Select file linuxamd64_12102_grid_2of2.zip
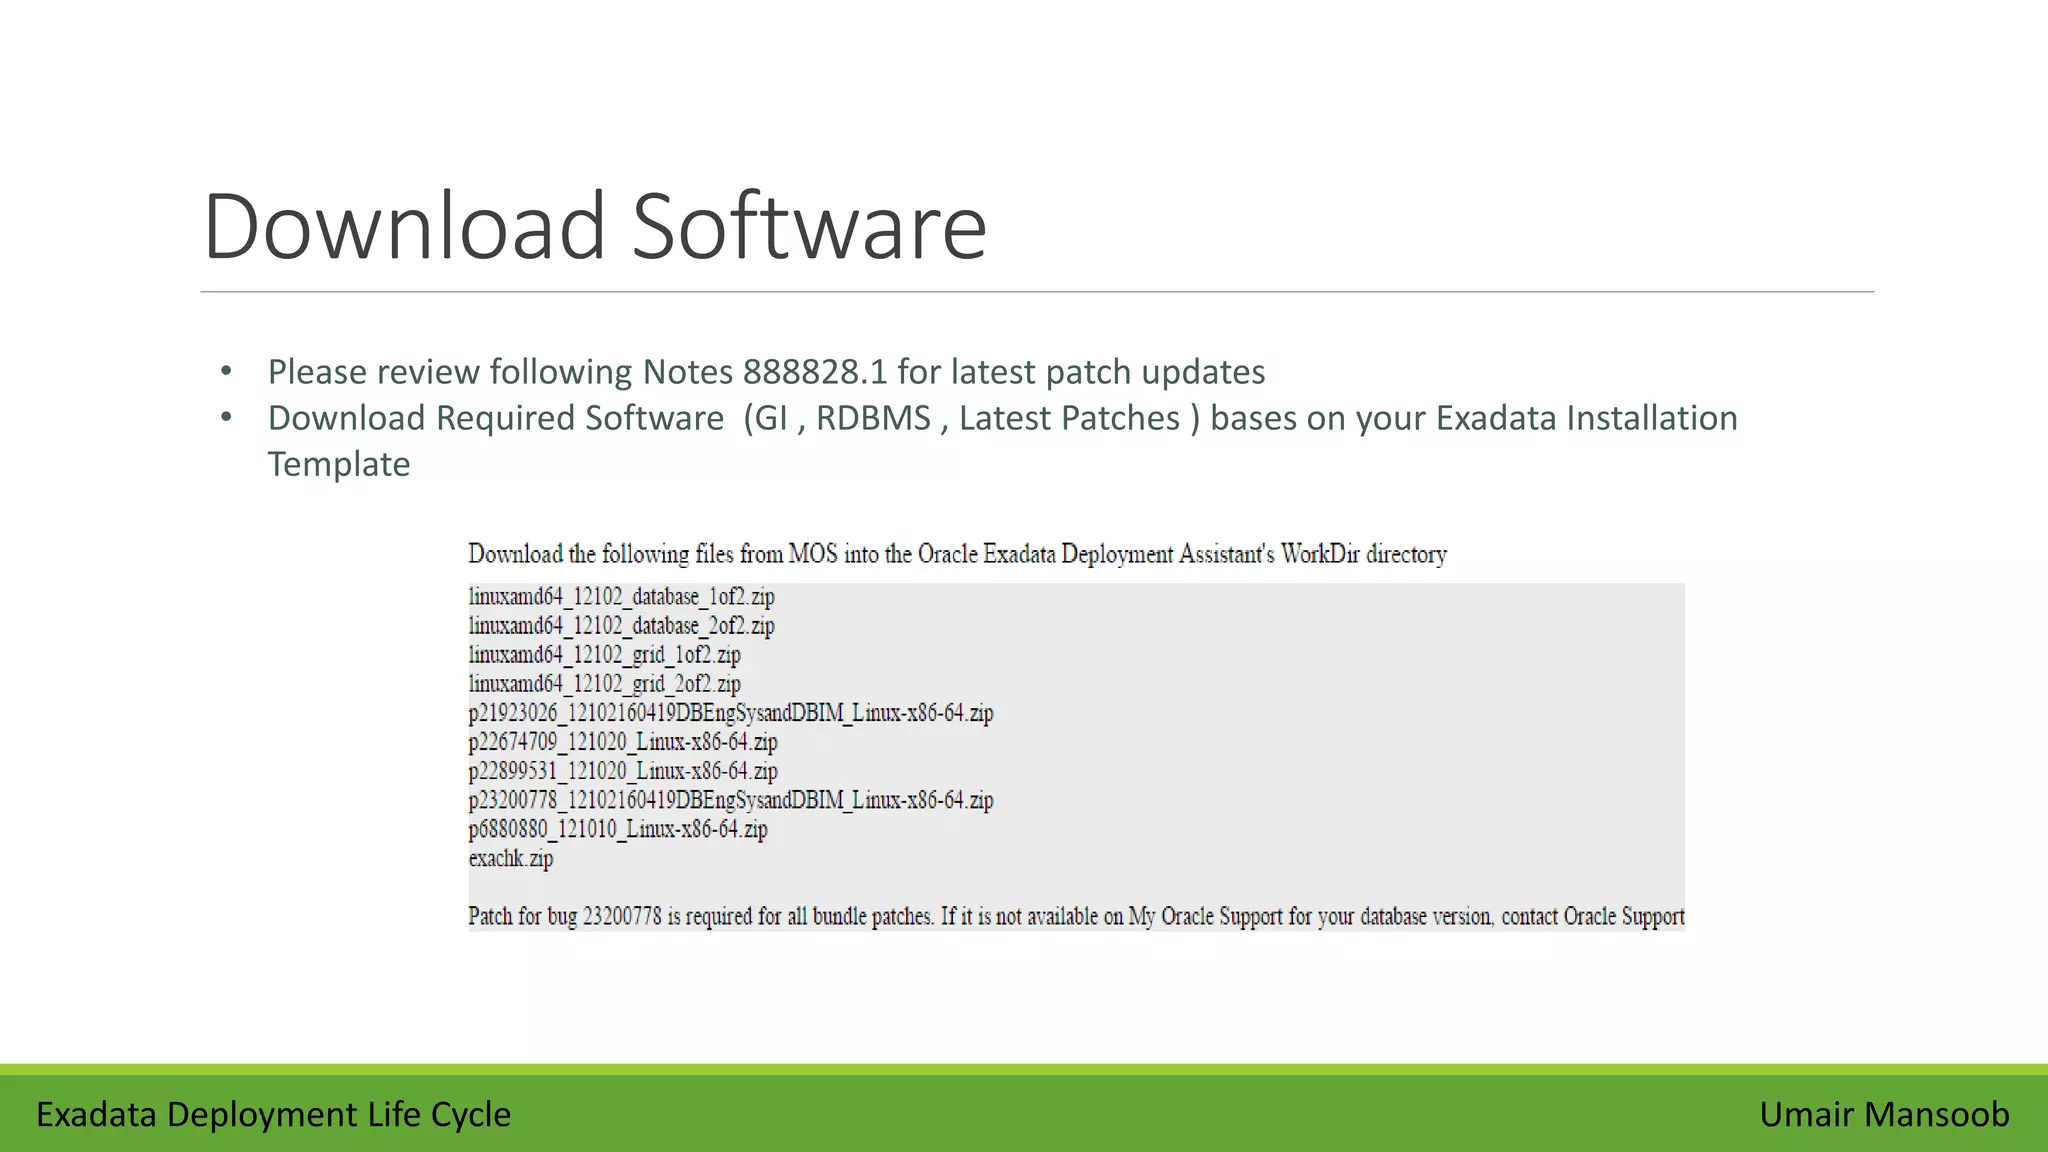The width and height of the screenshot is (2048, 1152). coord(604,684)
